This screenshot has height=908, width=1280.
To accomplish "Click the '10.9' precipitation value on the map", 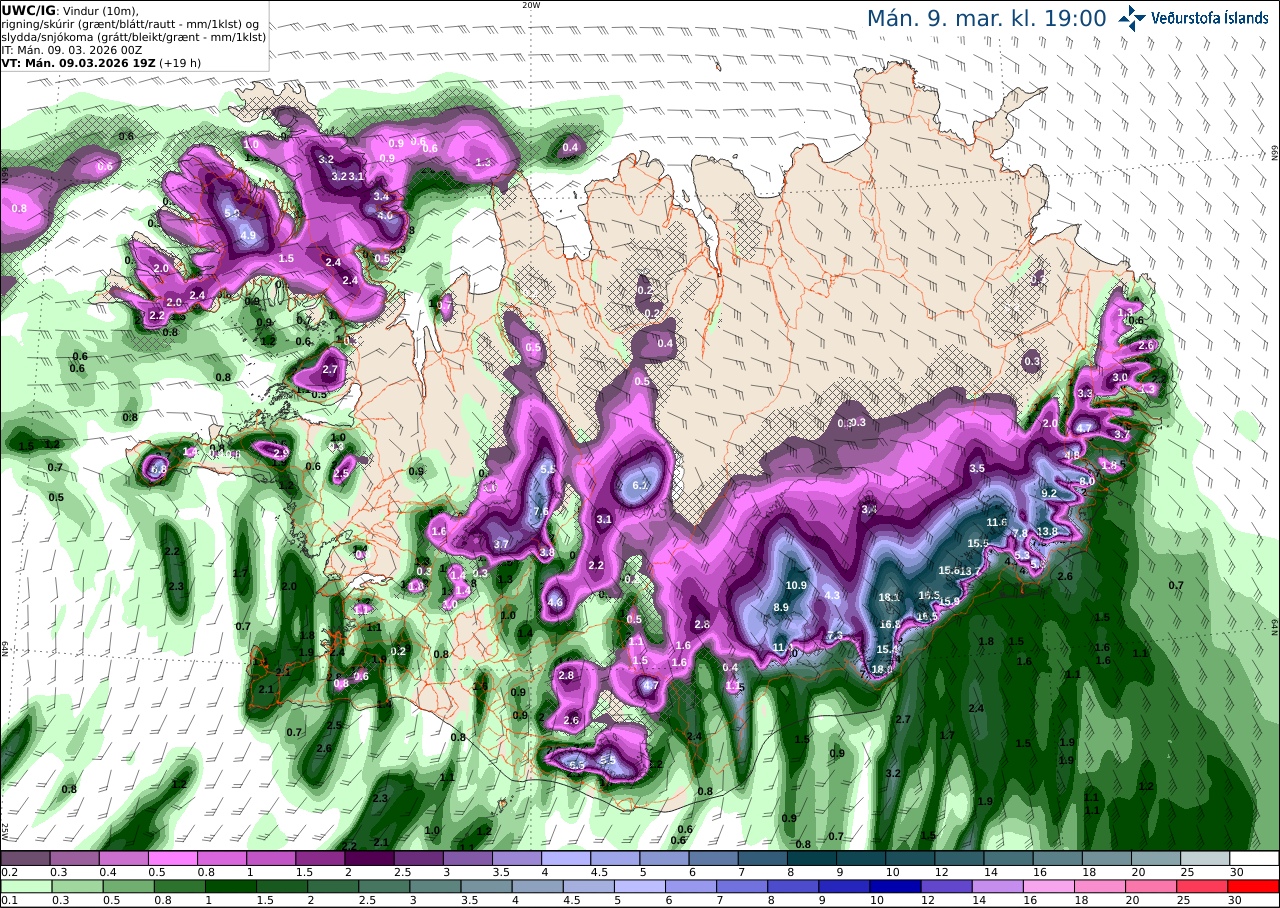I will click(796, 585).
